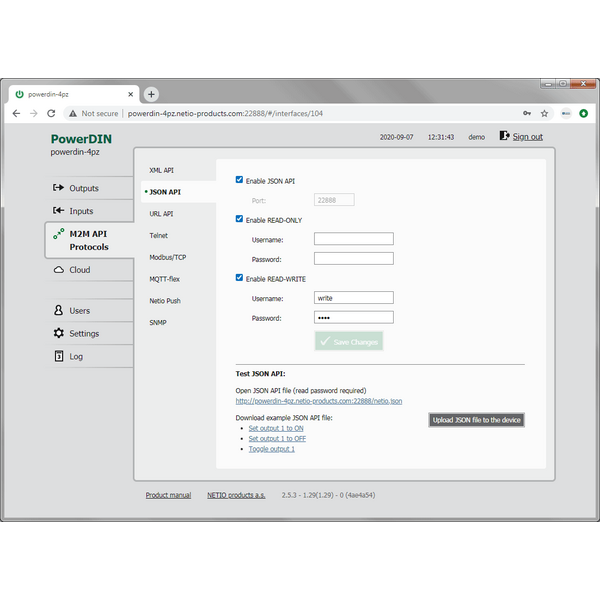Image resolution: width=600 pixels, height=600 pixels.
Task: Uncheck Enable READ-ONLY
Action: [239, 219]
